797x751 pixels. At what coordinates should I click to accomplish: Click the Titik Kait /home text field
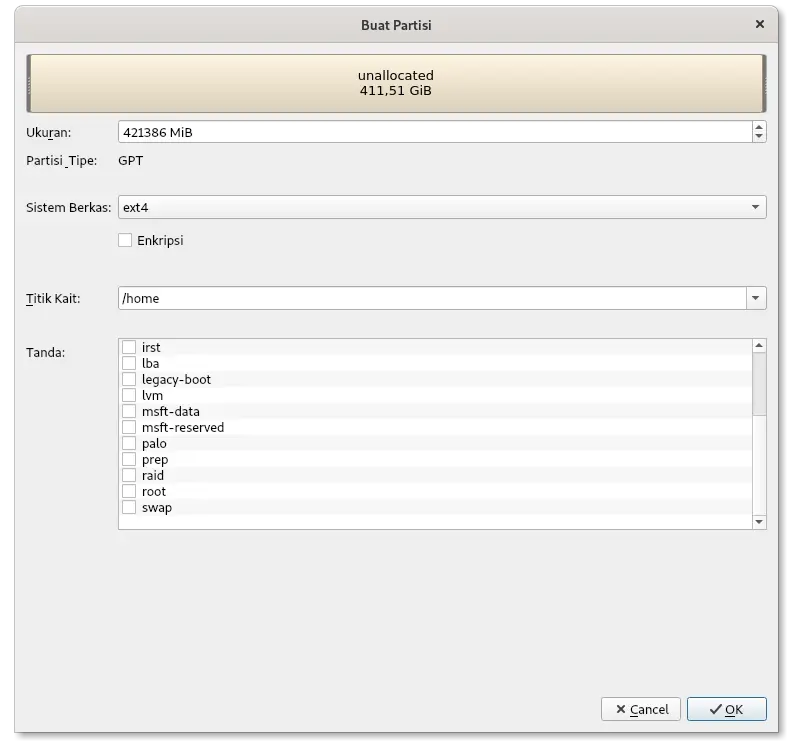432,298
